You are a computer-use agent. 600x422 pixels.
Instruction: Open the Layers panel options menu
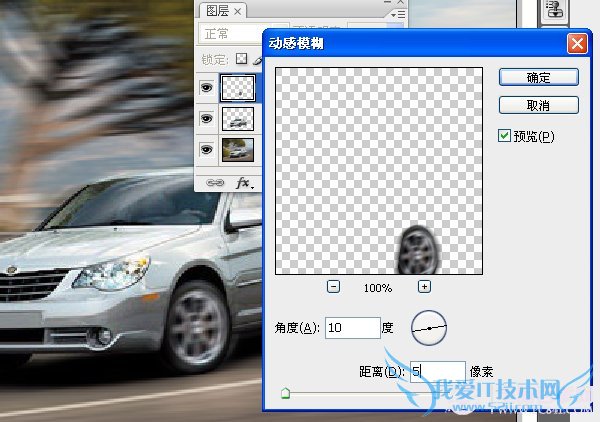tap(398, 15)
